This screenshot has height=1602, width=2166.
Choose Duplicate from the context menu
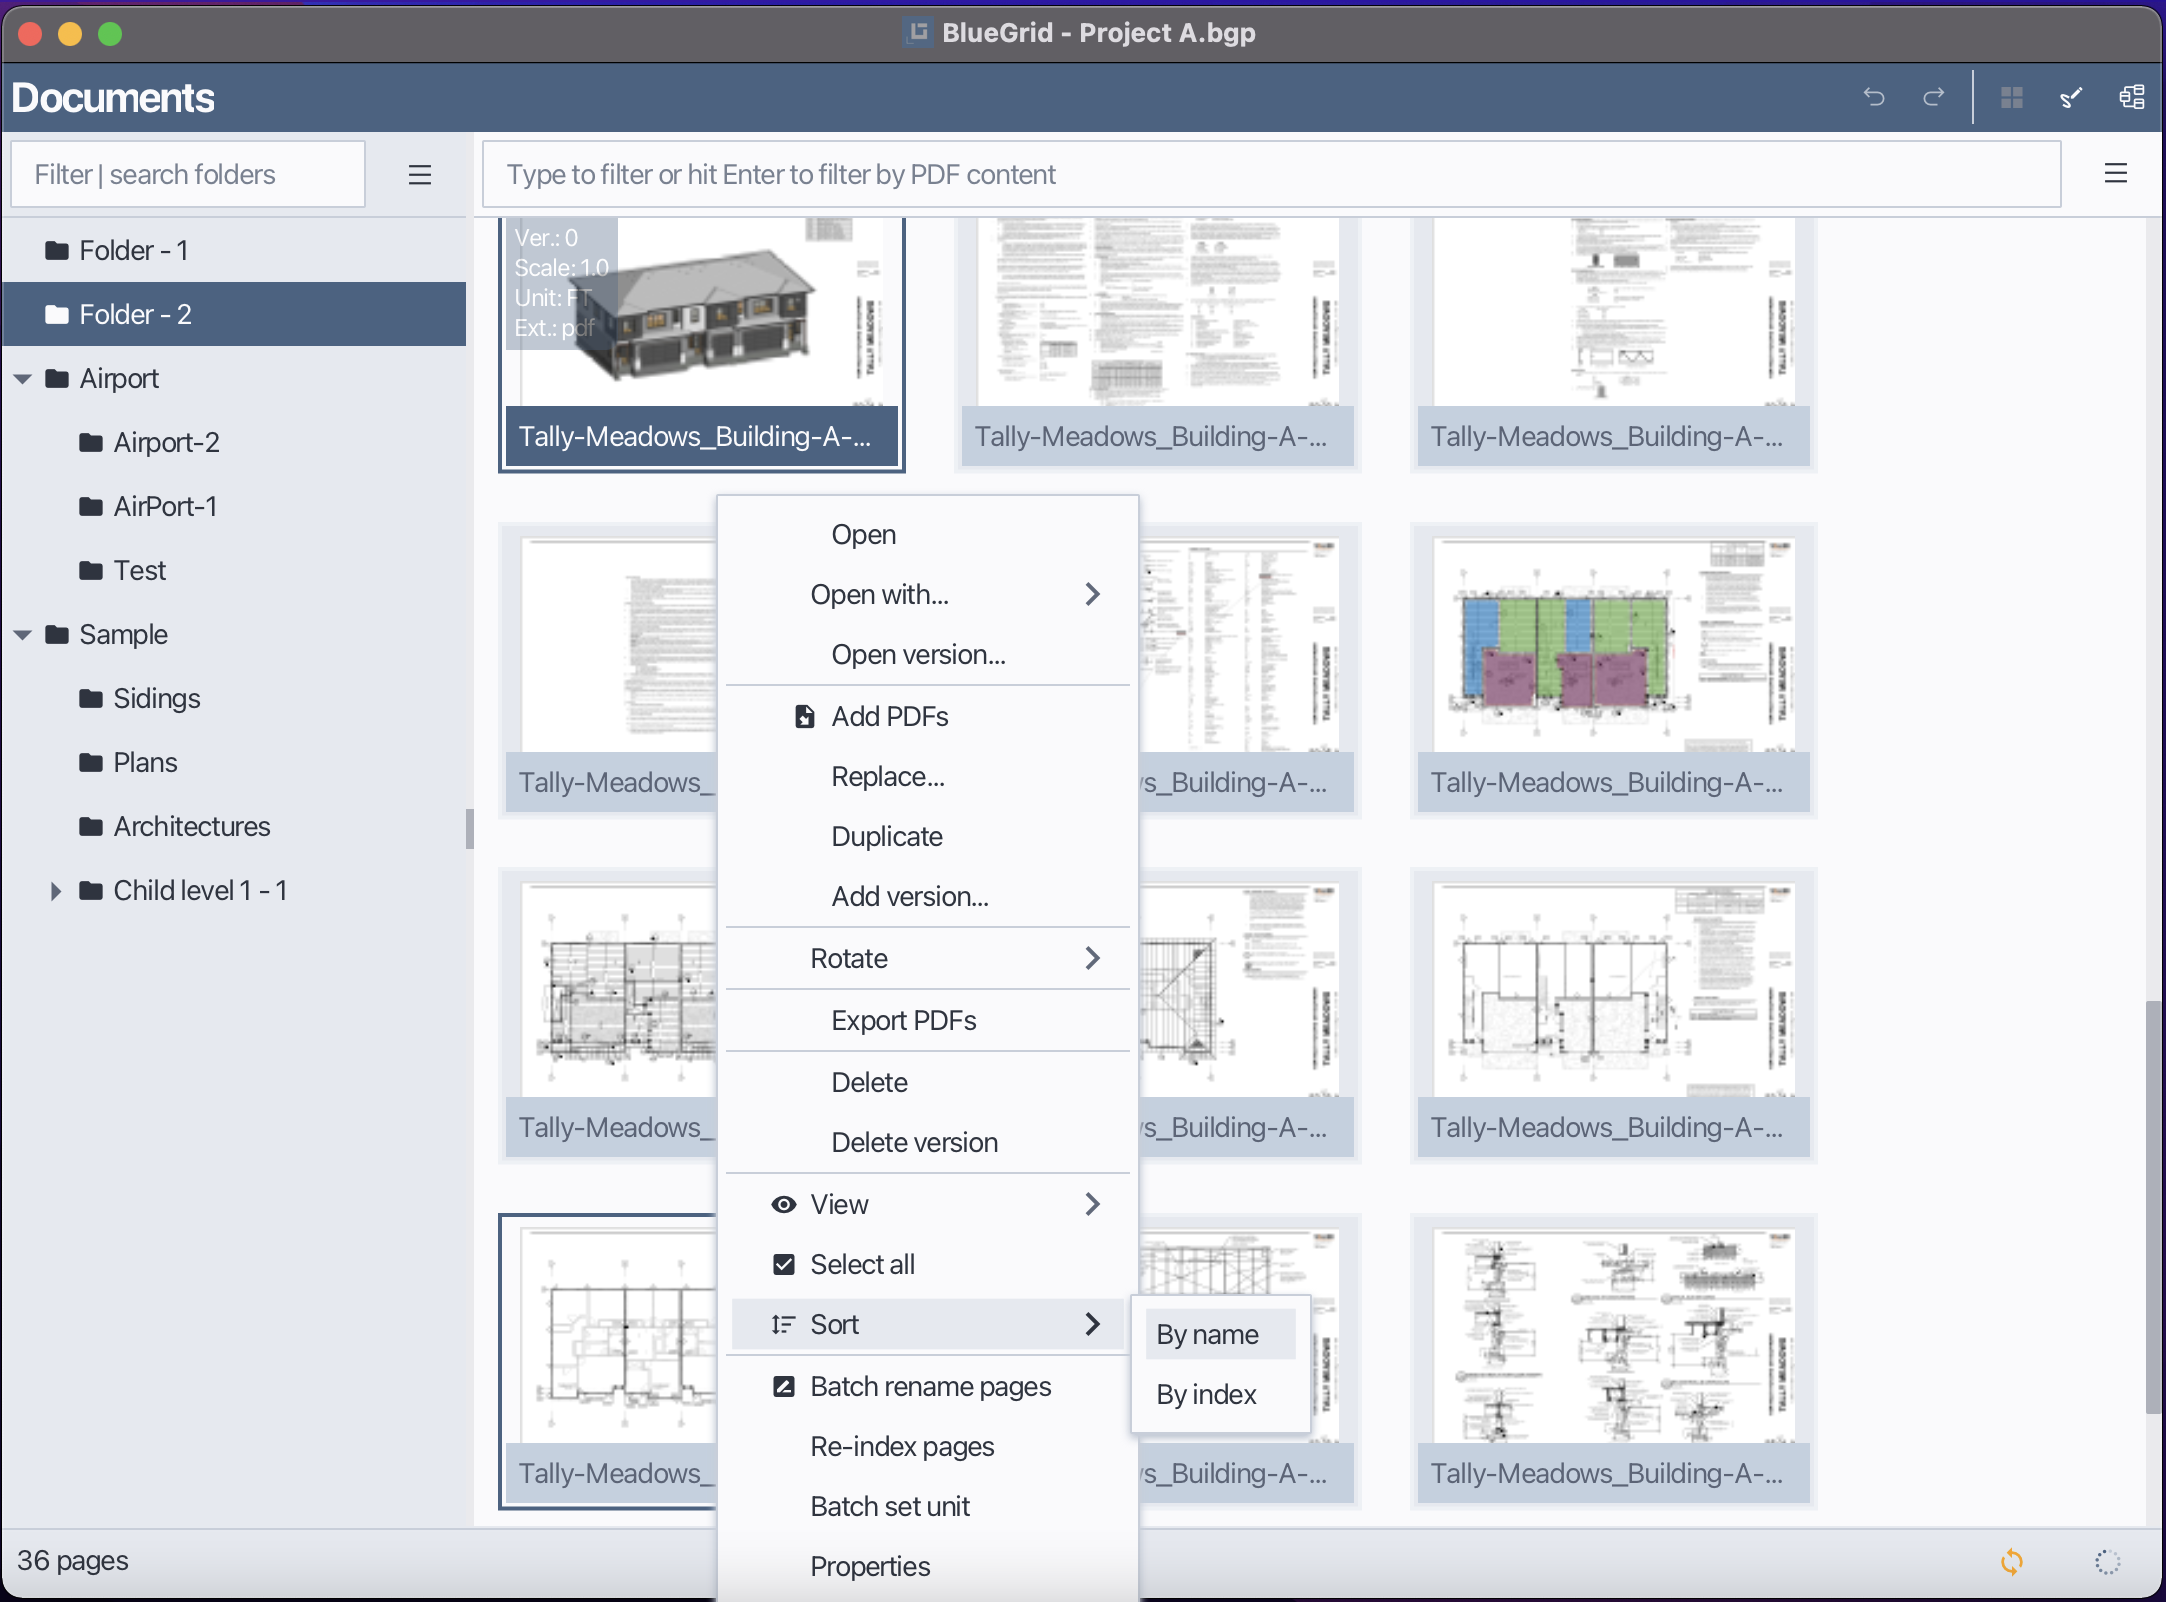886,836
